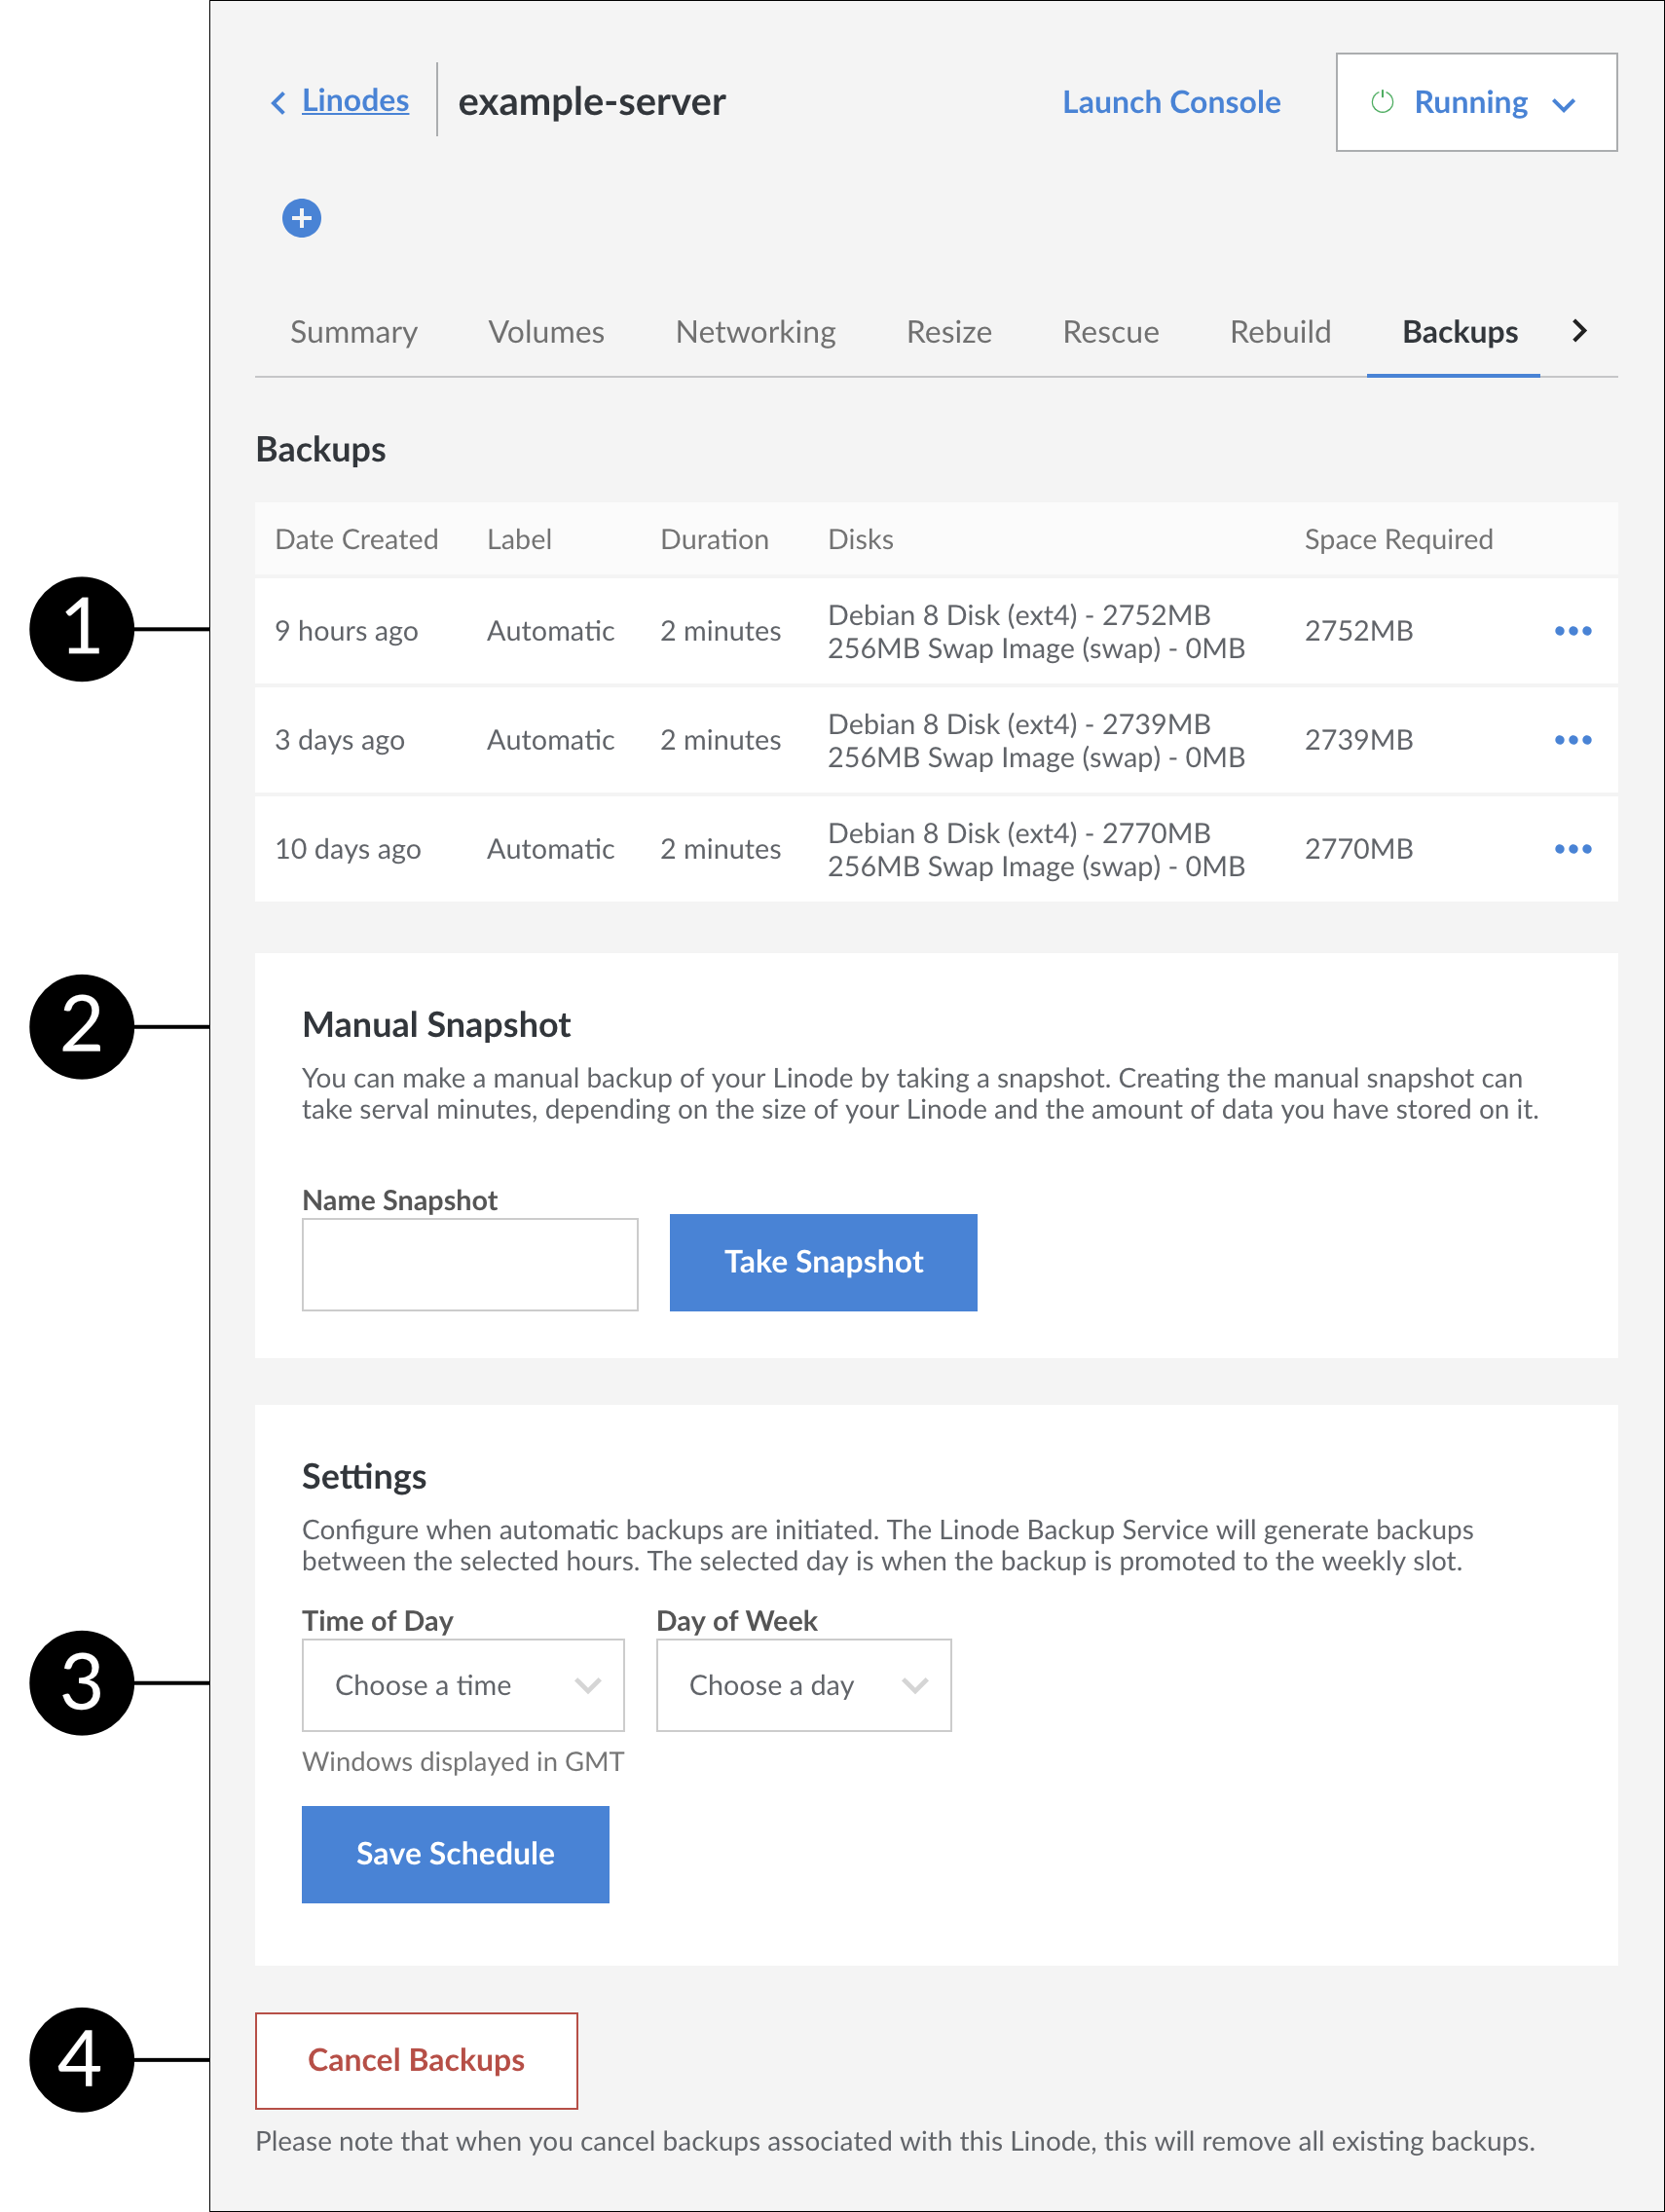The image size is (1665, 2212).
Task: Open the Time of Day dropdown
Action: (x=463, y=1685)
